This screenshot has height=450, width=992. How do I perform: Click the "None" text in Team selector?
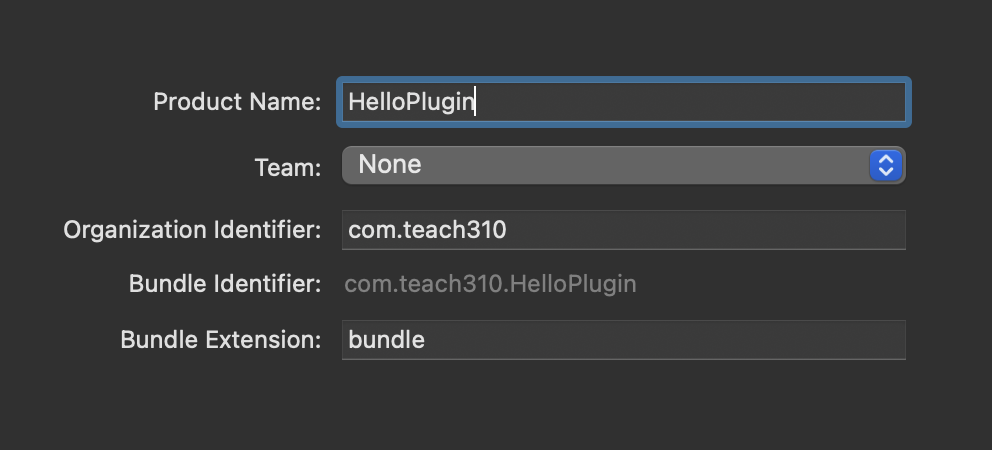pos(390,165)
